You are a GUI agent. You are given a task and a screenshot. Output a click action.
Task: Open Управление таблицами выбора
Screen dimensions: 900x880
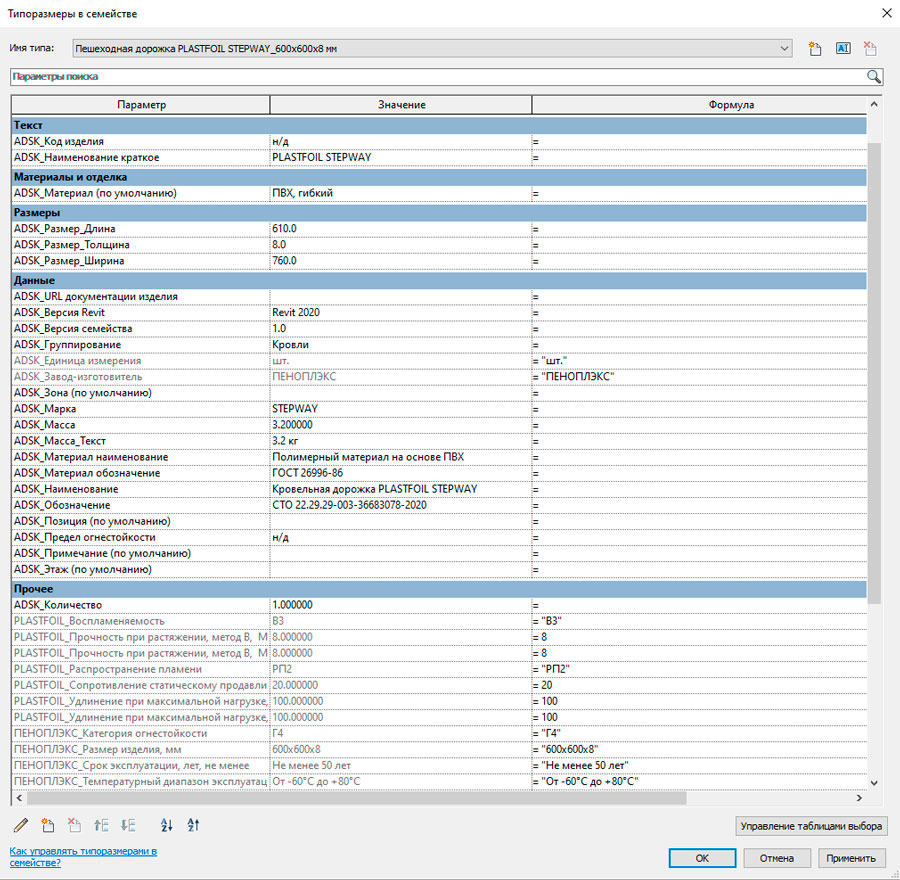pyautogui.click(x=811, y=826)
